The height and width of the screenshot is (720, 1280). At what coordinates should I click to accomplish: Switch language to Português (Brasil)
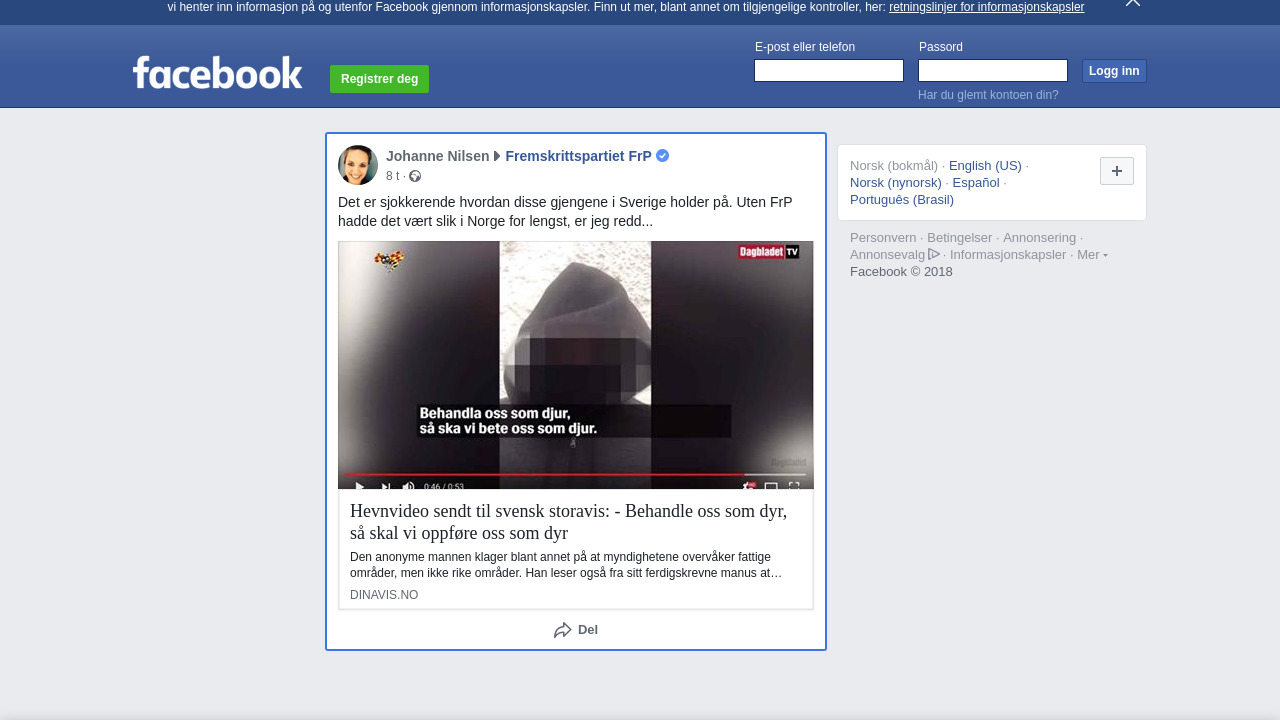point(902,200)
